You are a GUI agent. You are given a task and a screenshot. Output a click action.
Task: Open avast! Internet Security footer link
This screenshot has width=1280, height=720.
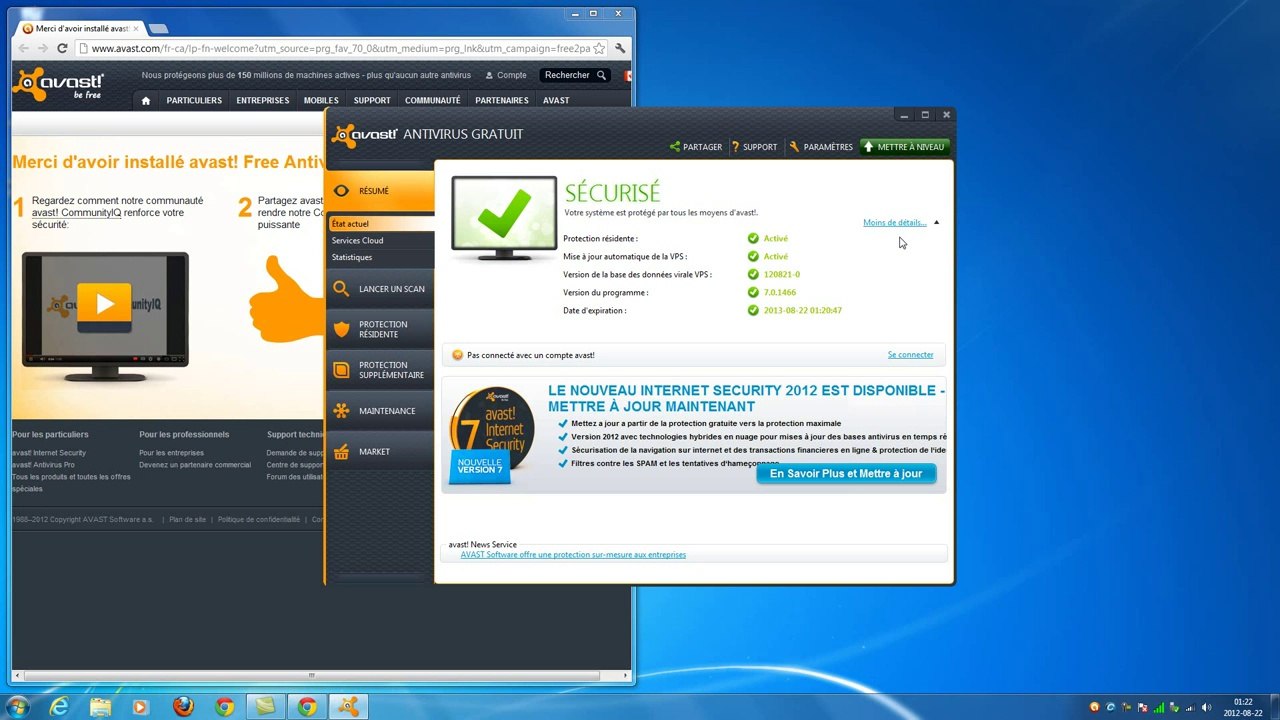(x=49, y=453)
